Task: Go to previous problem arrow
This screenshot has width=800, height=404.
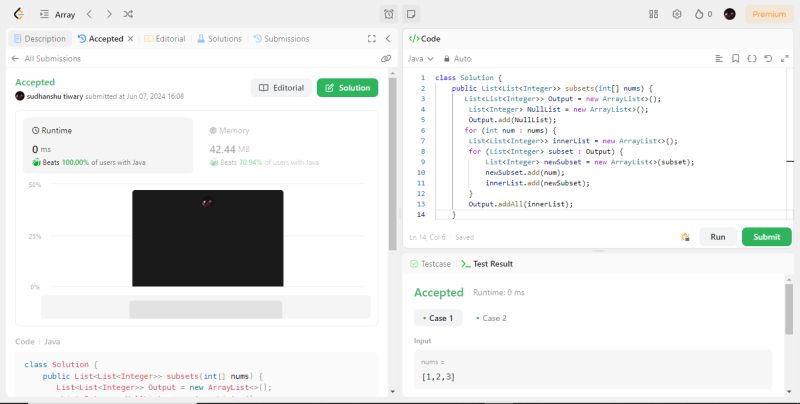Action: click(89, 14)
